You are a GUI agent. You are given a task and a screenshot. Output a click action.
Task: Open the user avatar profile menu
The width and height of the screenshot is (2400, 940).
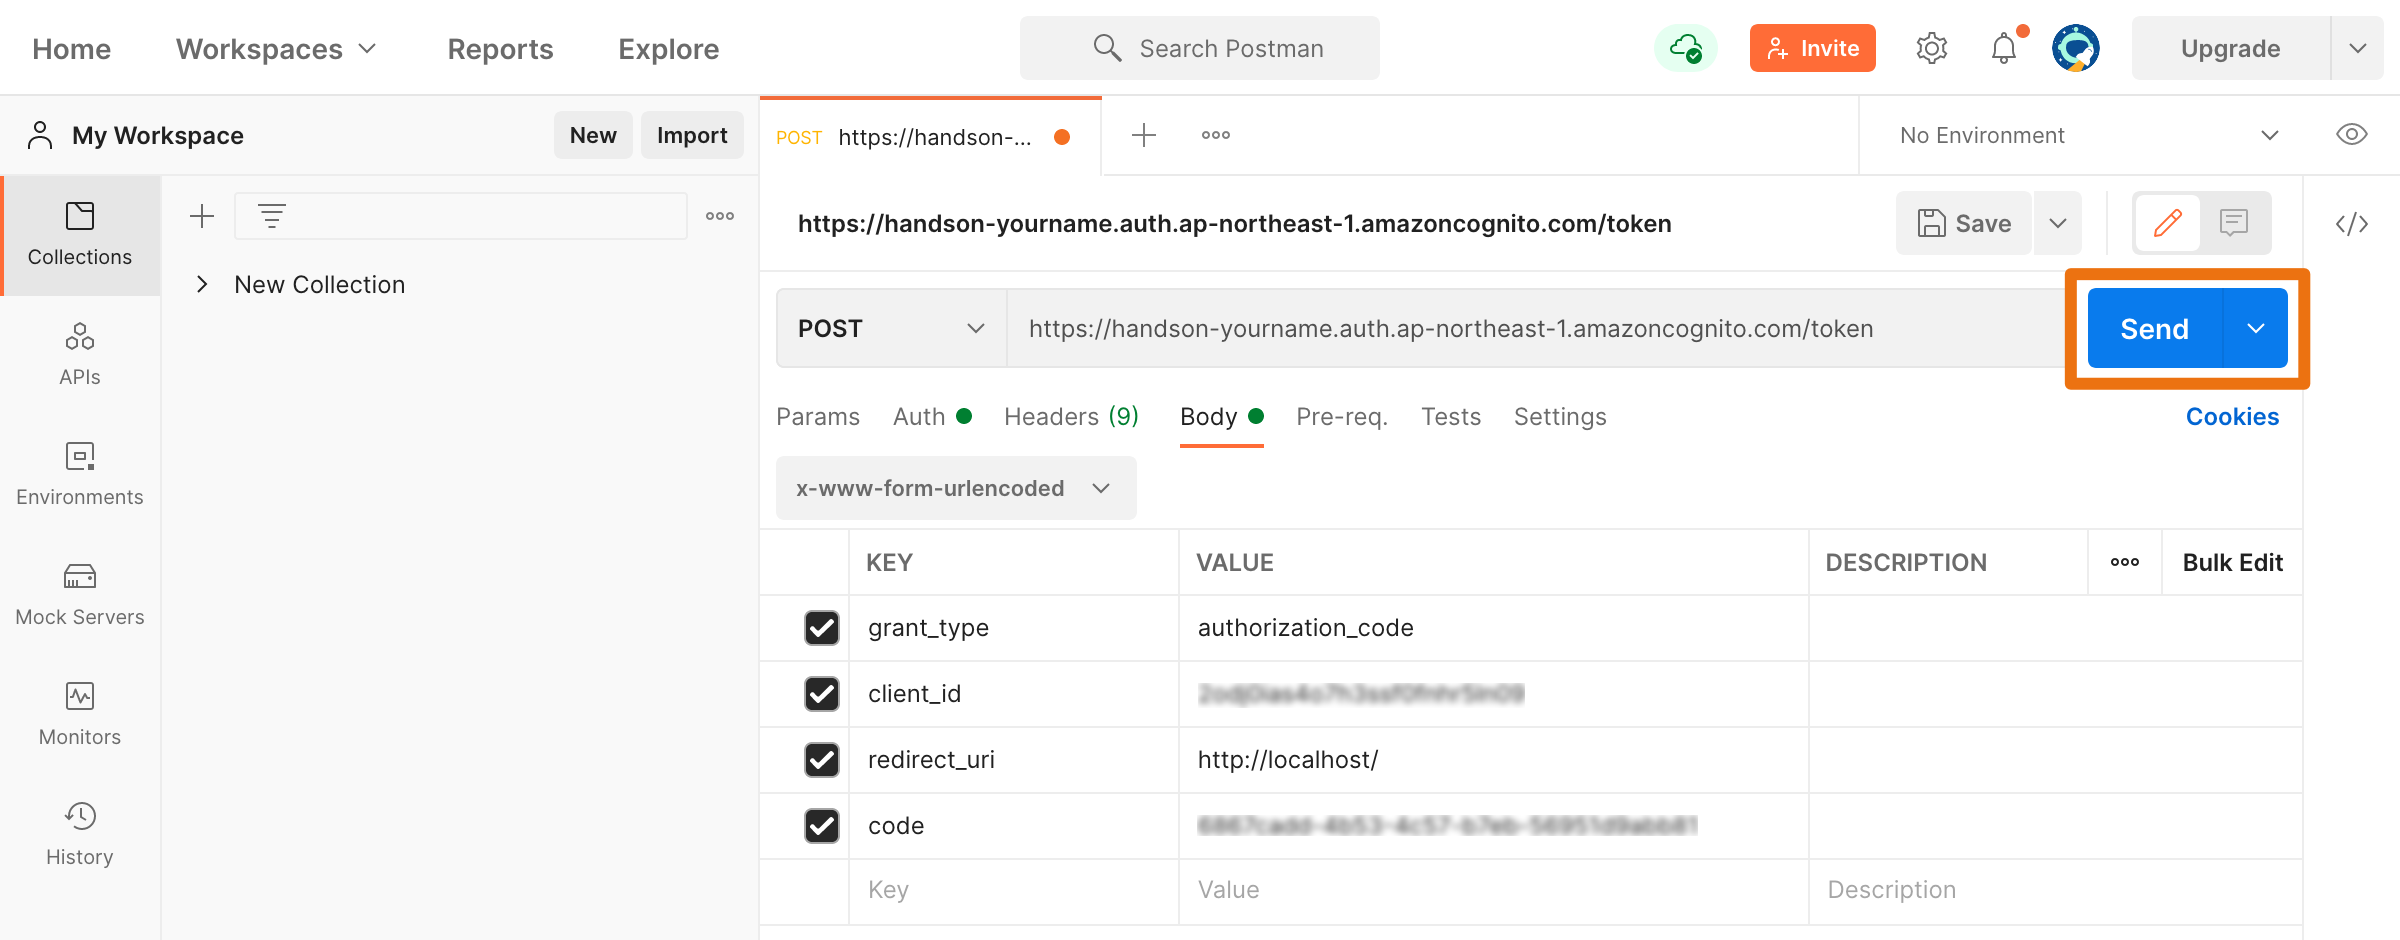pos(2076,48)
